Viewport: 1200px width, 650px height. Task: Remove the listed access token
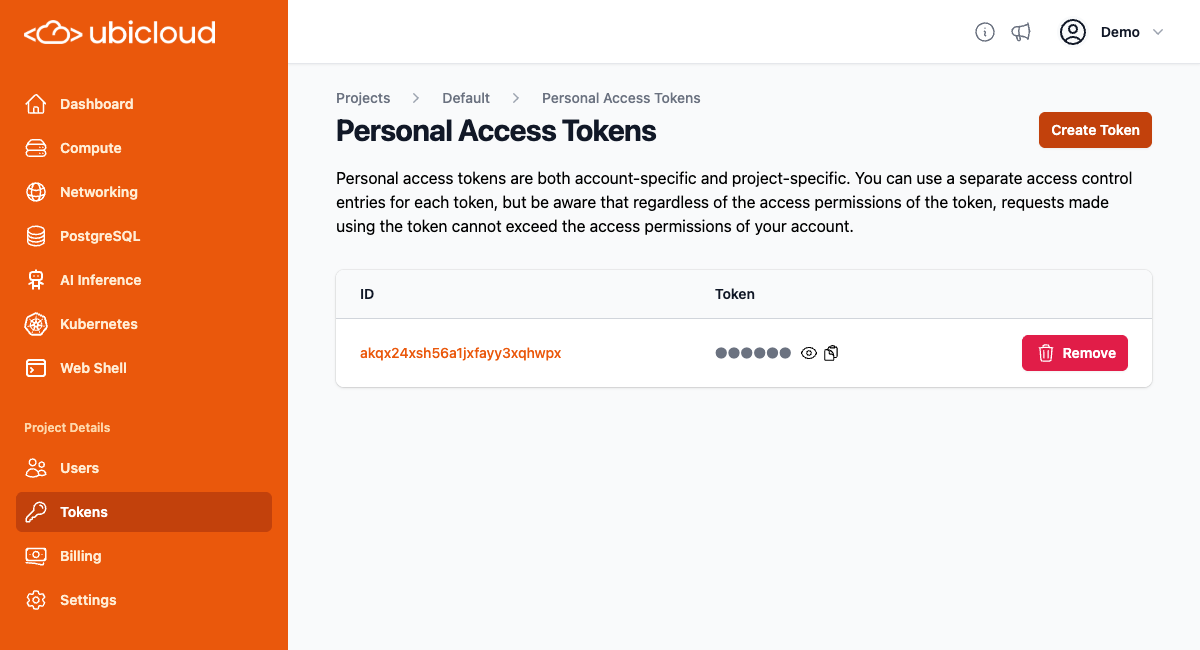pyautogui.click(x=1074, y=353)
